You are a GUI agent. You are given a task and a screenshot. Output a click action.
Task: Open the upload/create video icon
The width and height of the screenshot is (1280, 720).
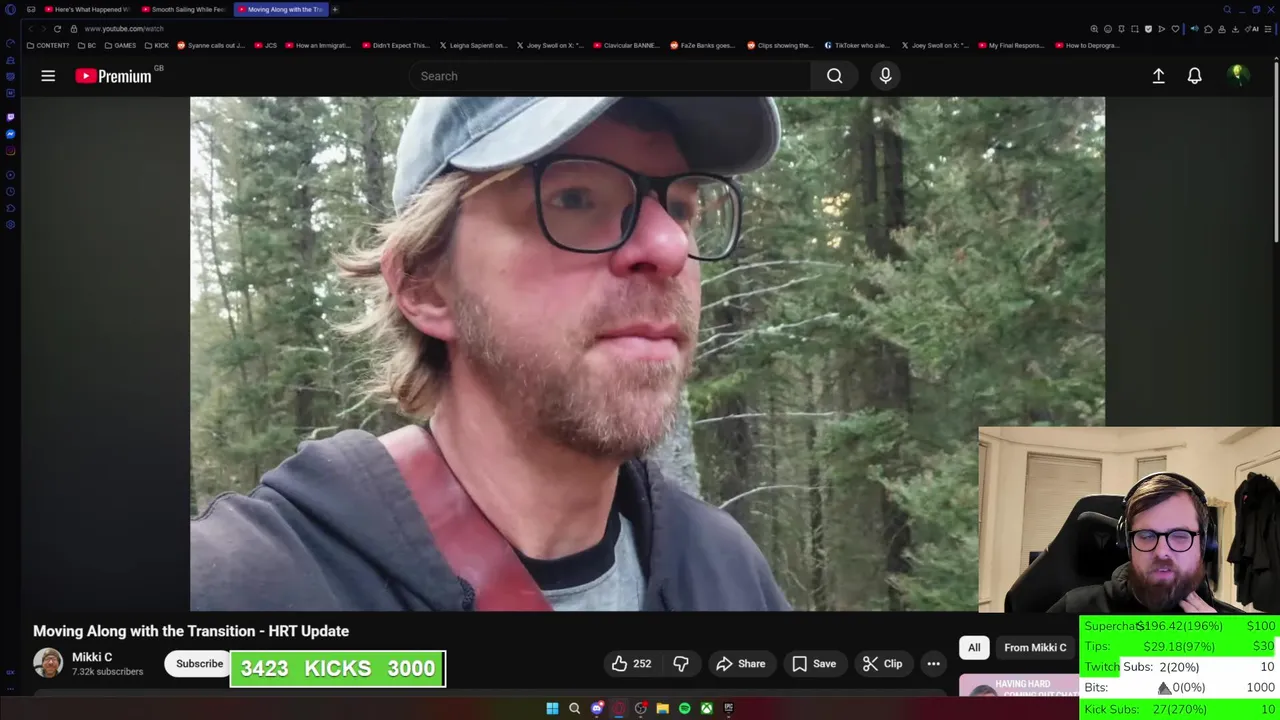[1158, 76]
